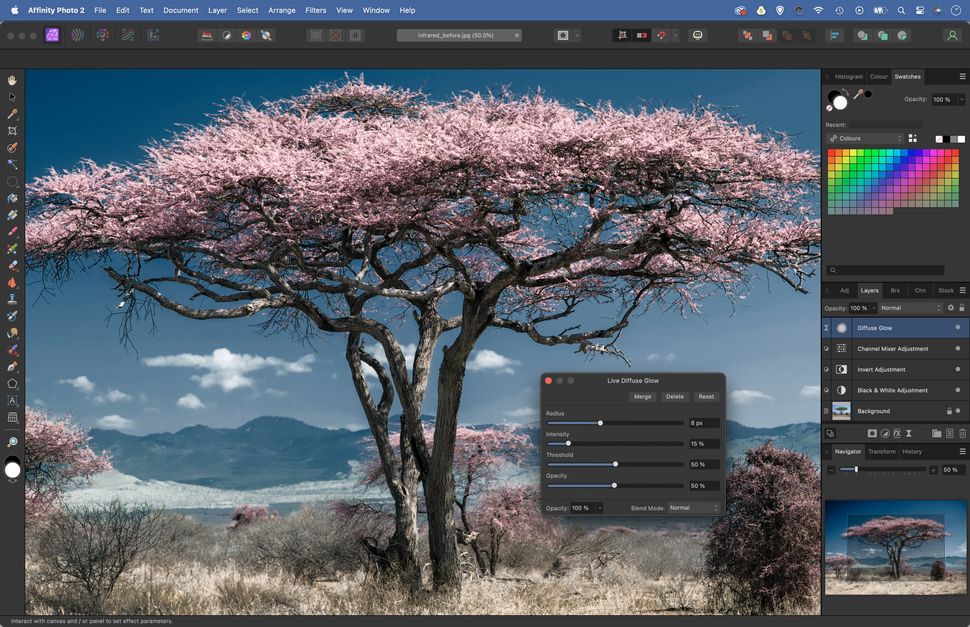
Task: Add a mask layer from the Layers panel
Action: pos(872,433)
